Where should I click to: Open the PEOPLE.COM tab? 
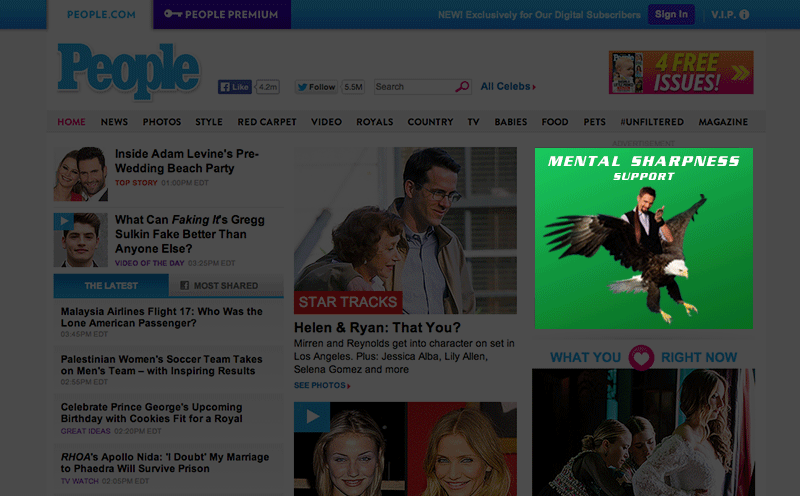pos(101,14)
